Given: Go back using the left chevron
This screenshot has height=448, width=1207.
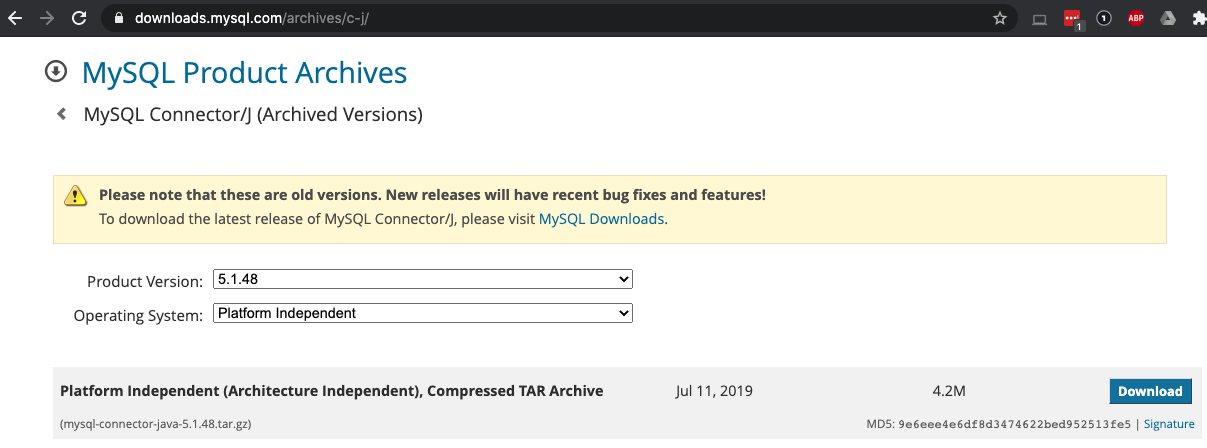Looking at the screenshot, I should pyautogui.click(x=62, y=114).
